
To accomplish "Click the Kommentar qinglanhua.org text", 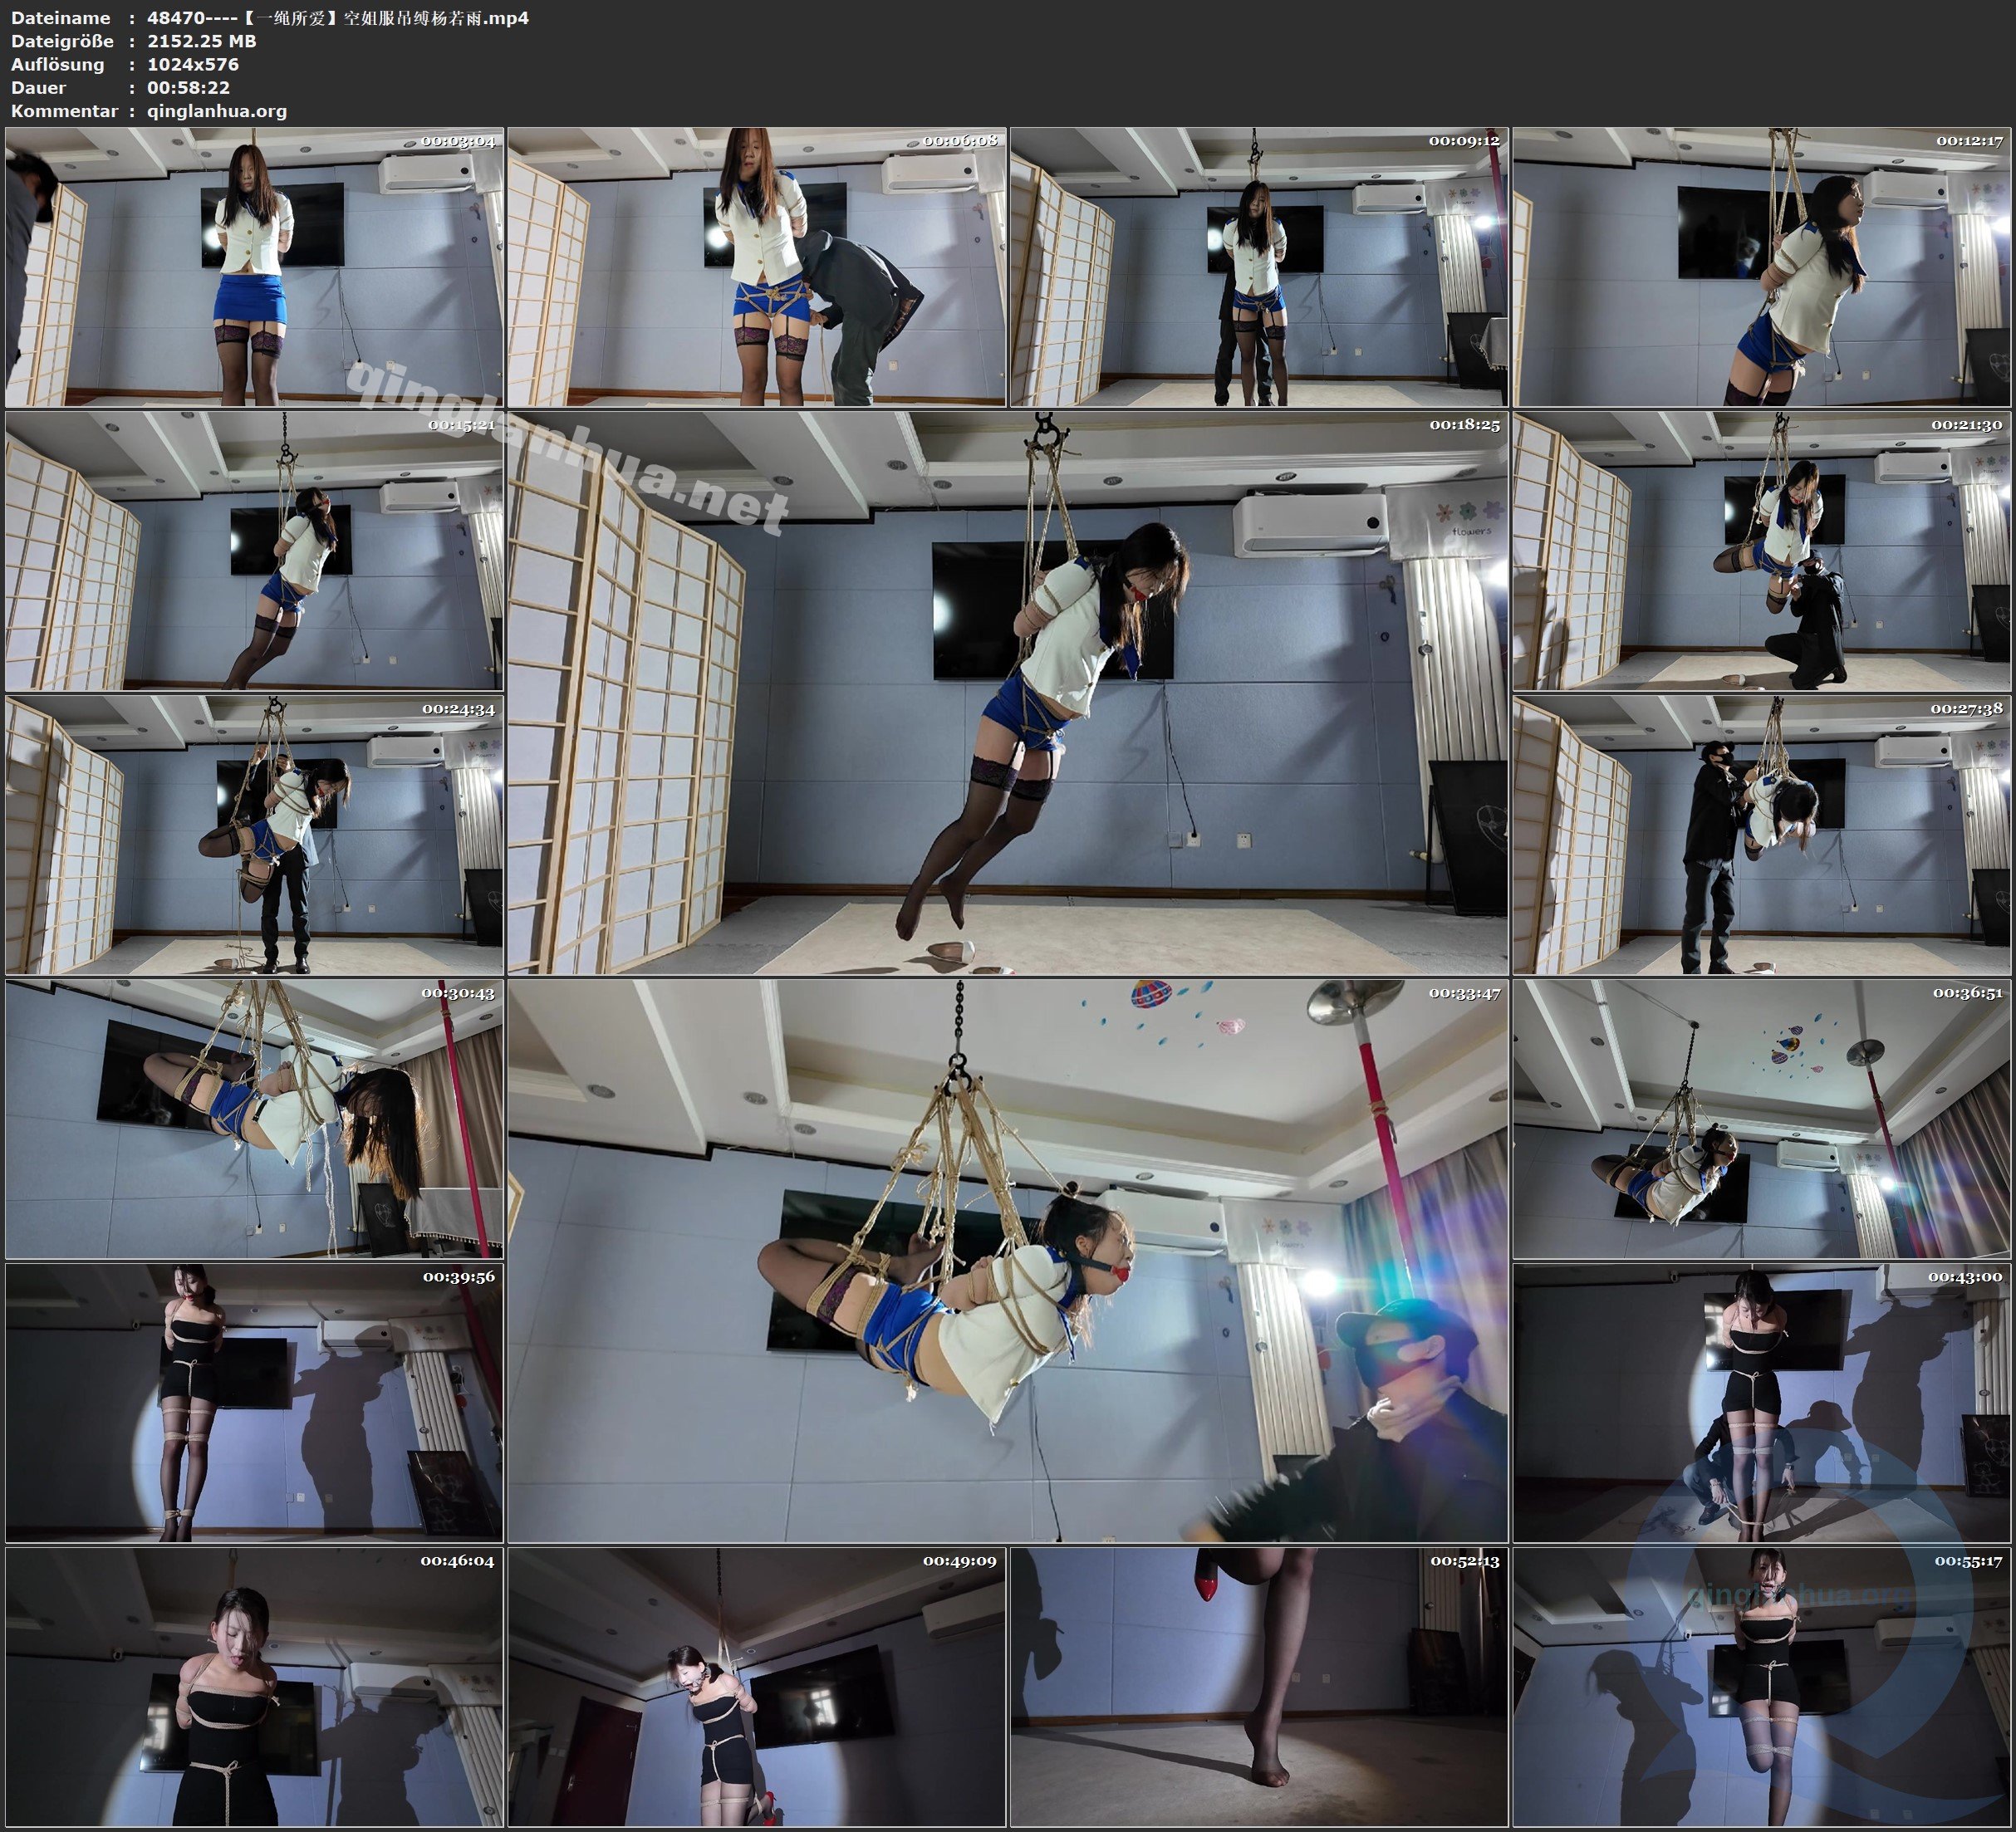I will click(x=216, y=111).
